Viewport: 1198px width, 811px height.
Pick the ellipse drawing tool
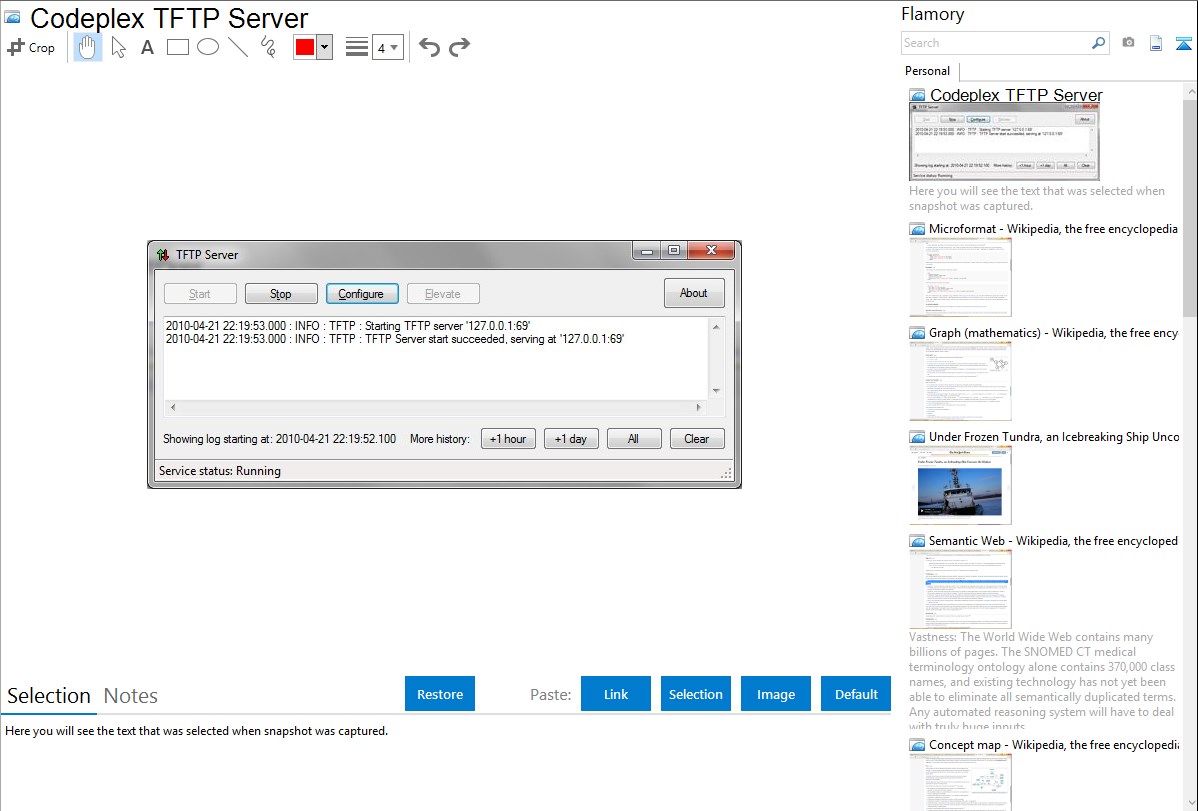click(x=208, y=47)
